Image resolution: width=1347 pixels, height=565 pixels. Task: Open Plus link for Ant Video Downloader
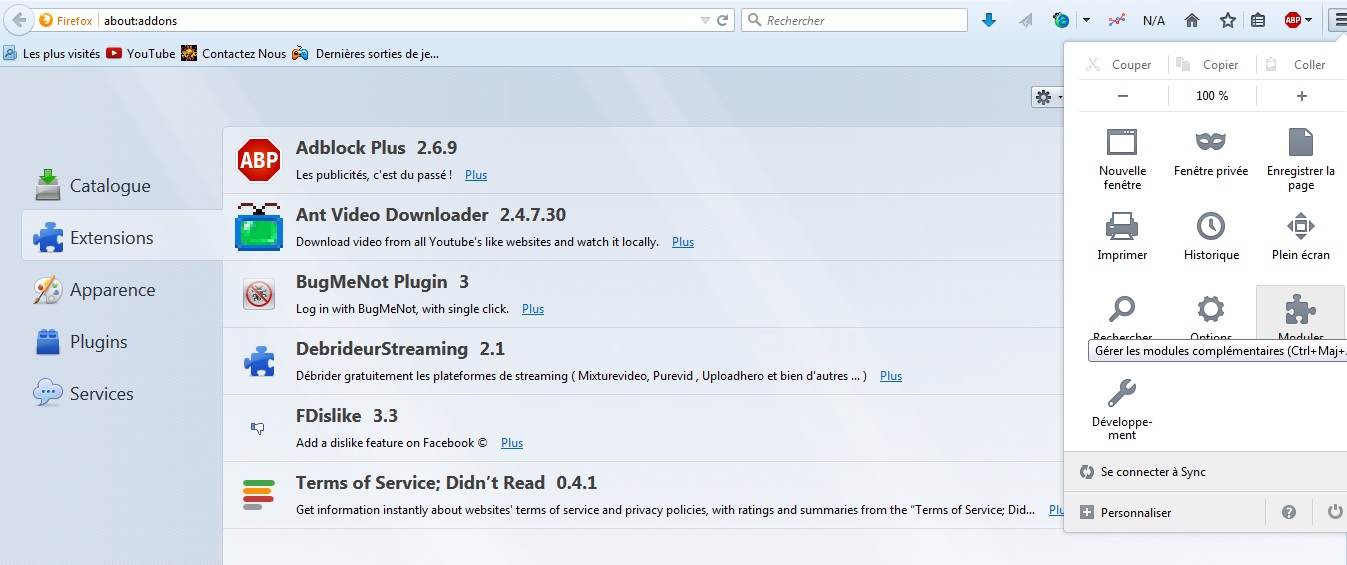pos(683,242)
